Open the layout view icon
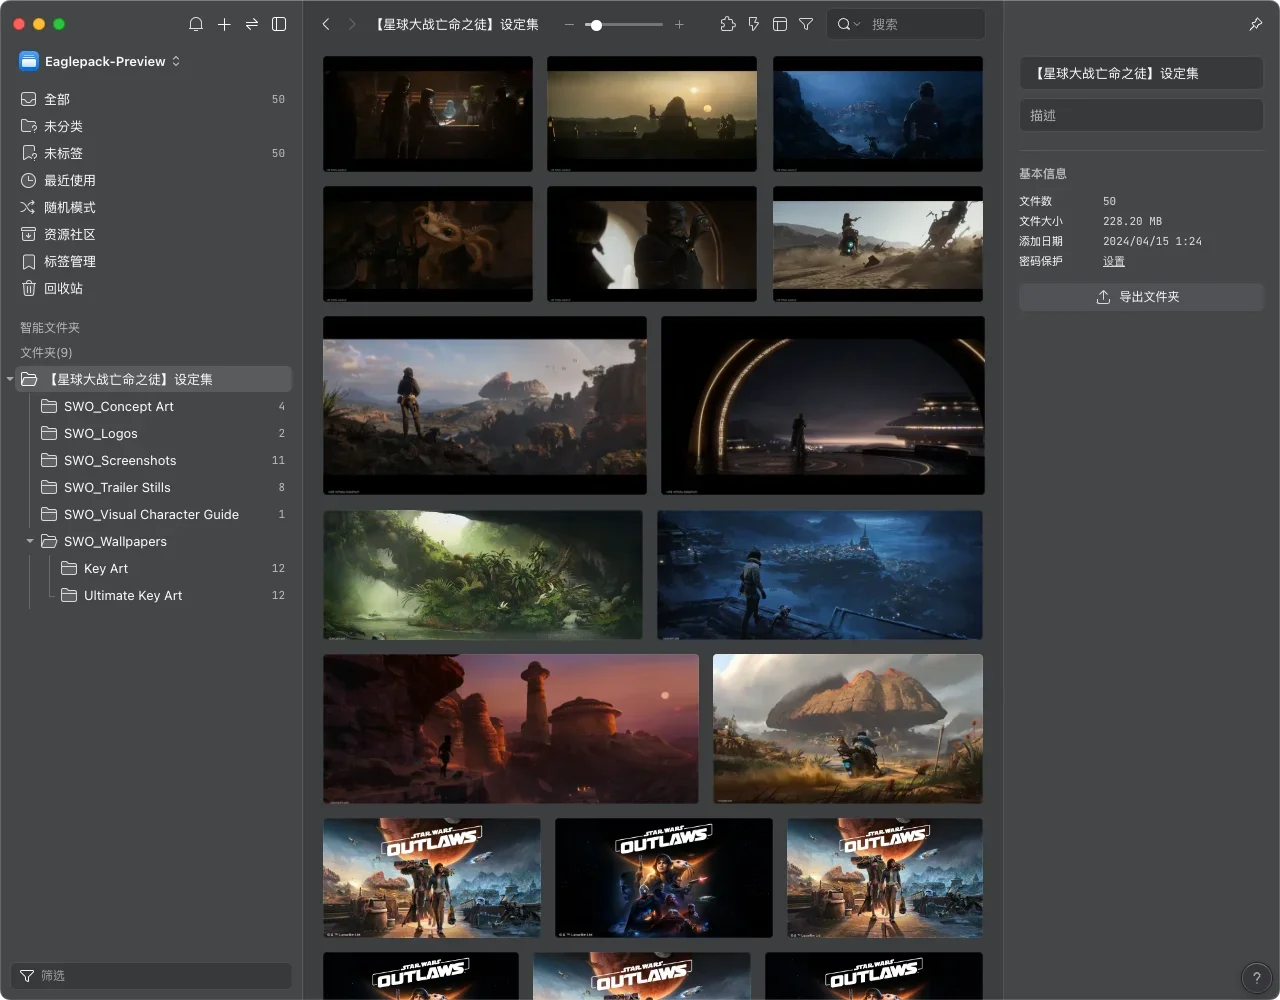1280x1000 pixels. click(780, 24)
